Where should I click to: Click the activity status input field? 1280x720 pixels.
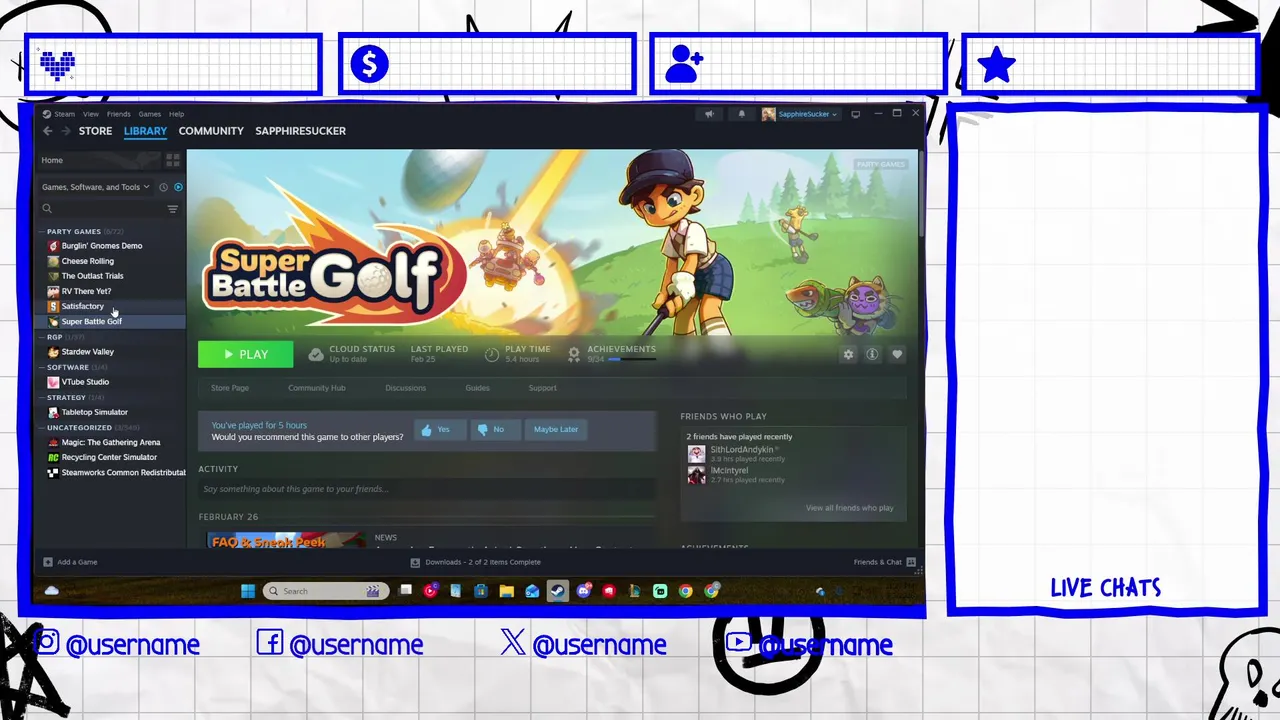click(x=427, y=489)
